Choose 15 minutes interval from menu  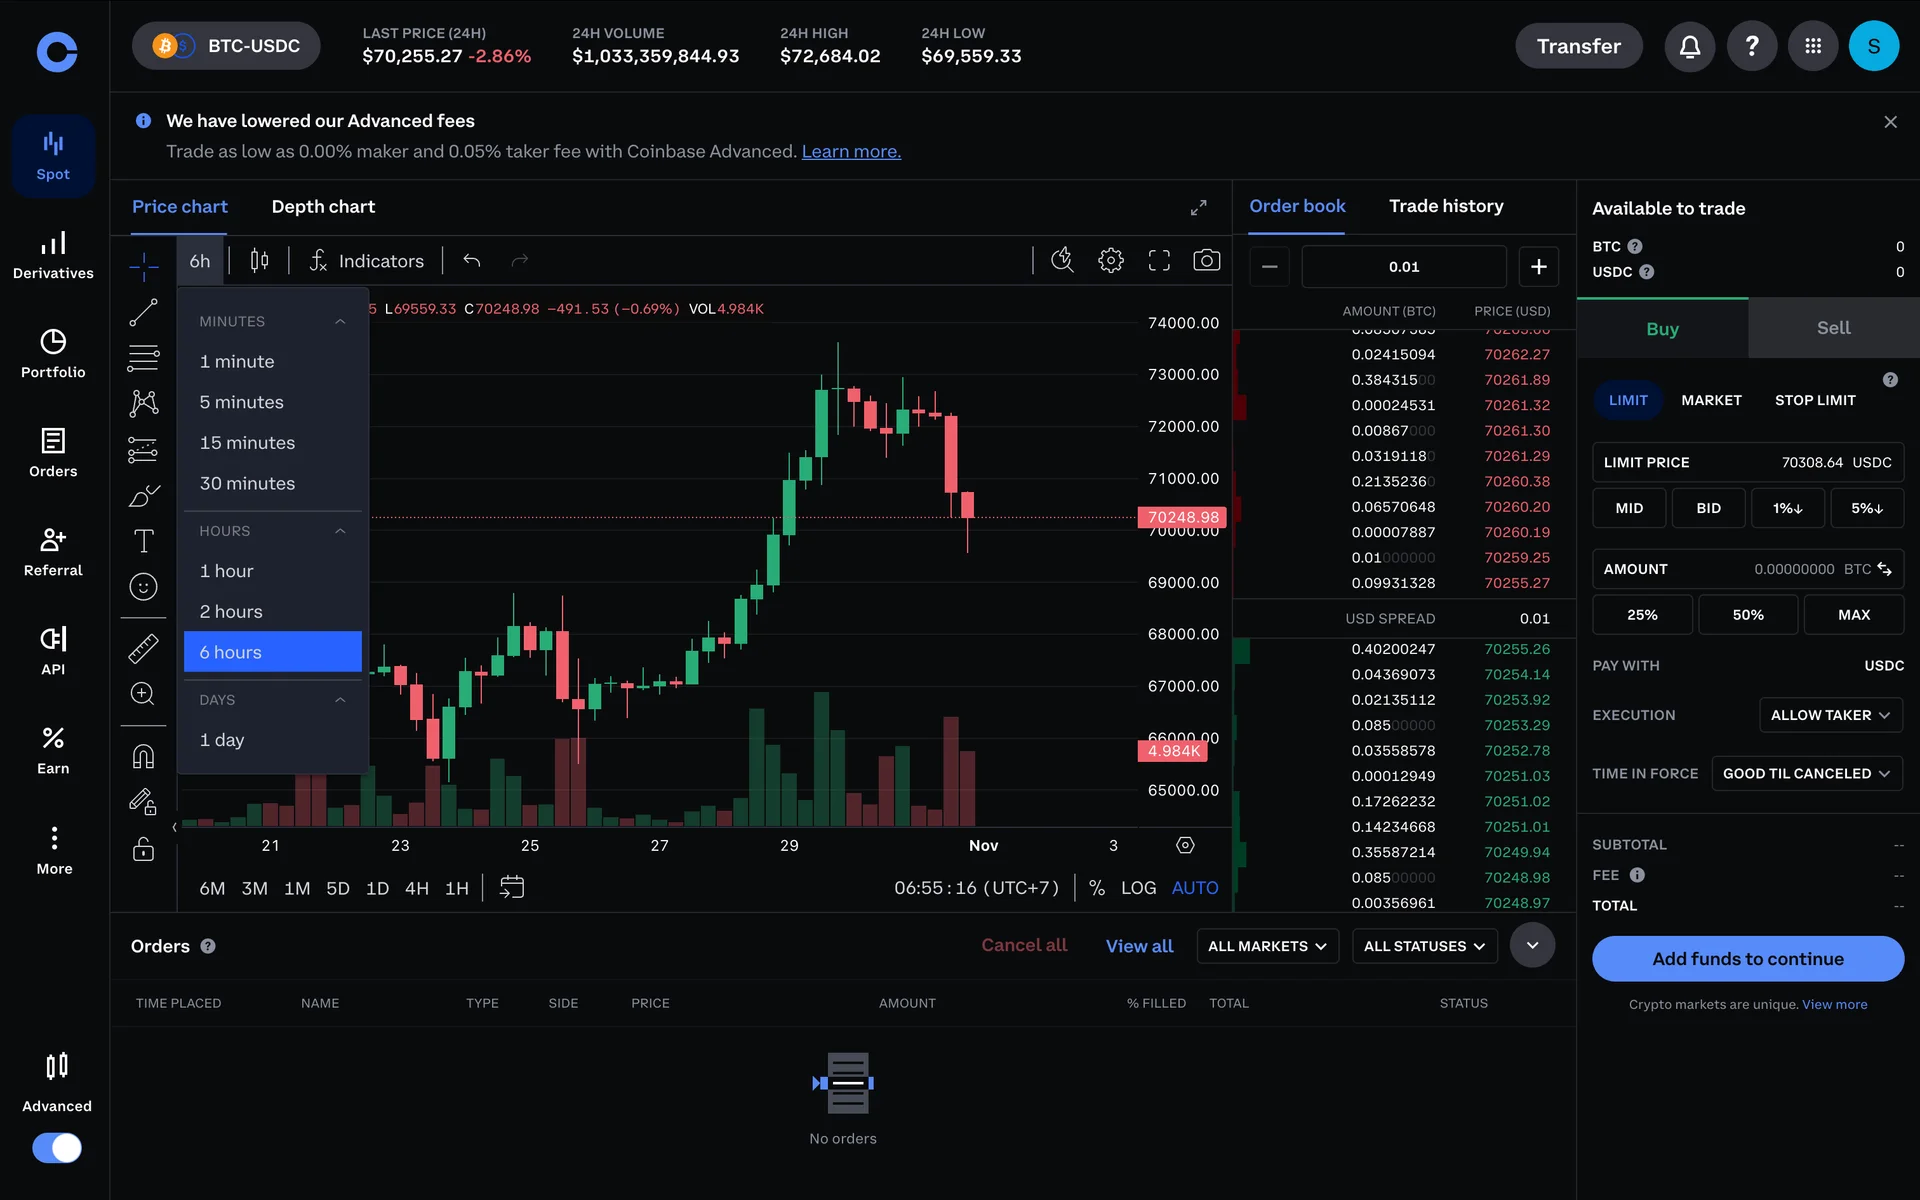[x=247, y=443]
